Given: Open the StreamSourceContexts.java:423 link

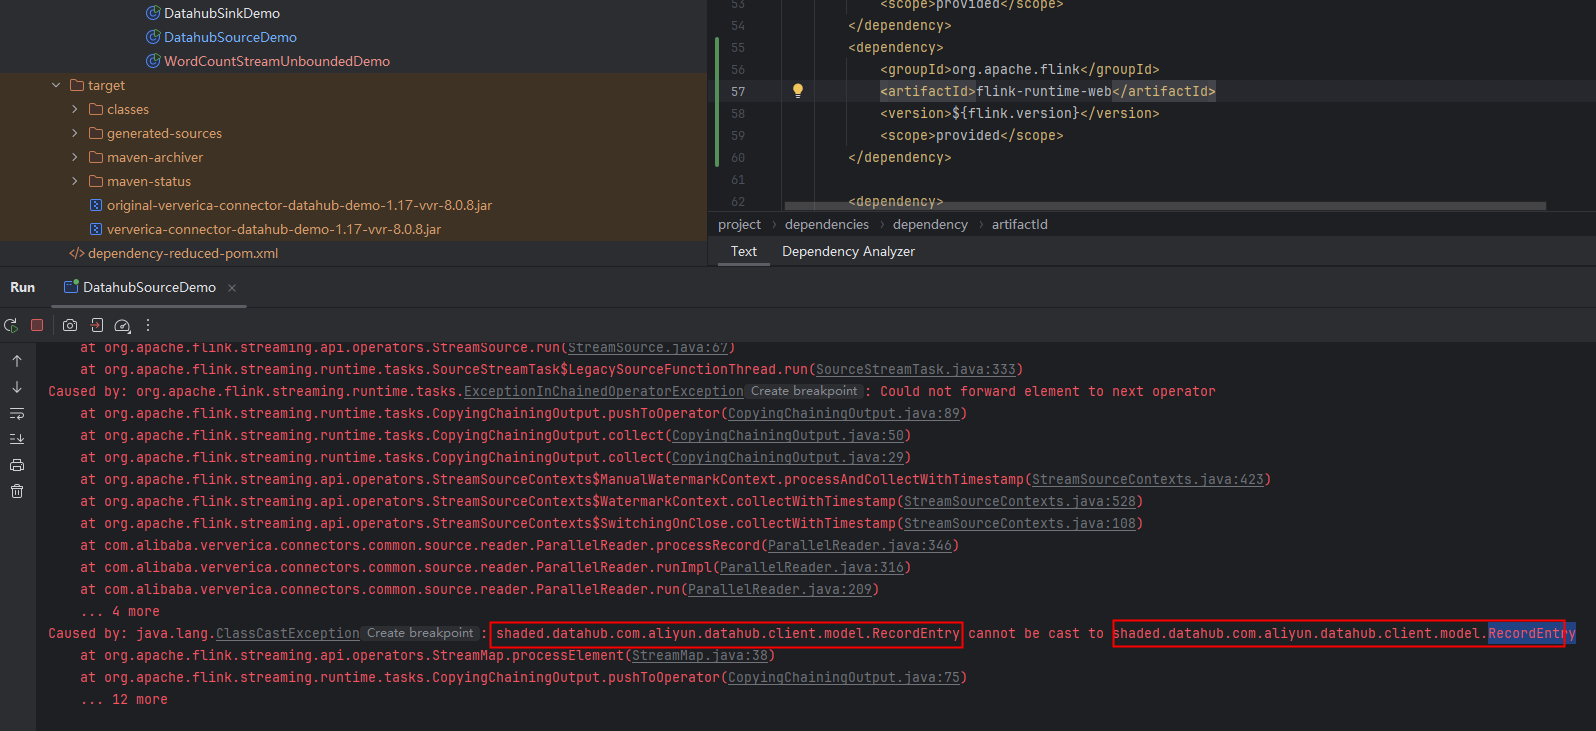Looking at the screenshot, I should click(x=1148, y=479).
